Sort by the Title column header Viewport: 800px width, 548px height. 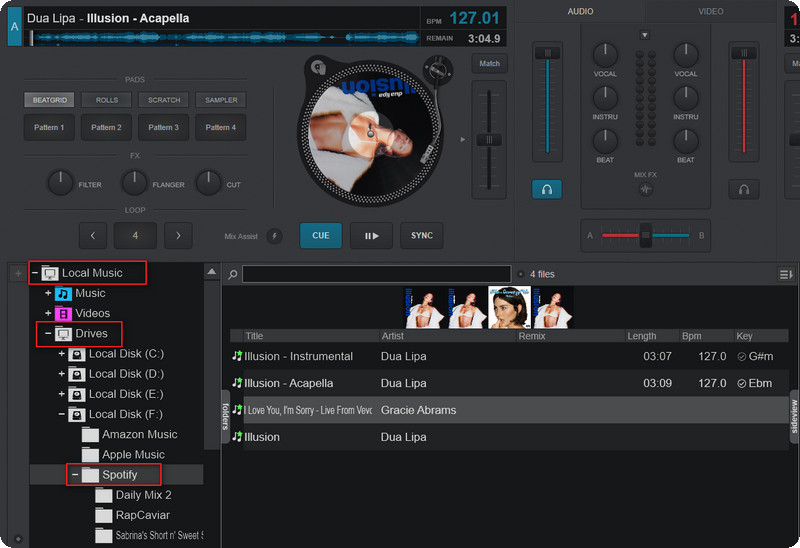[x=311, y=336]
